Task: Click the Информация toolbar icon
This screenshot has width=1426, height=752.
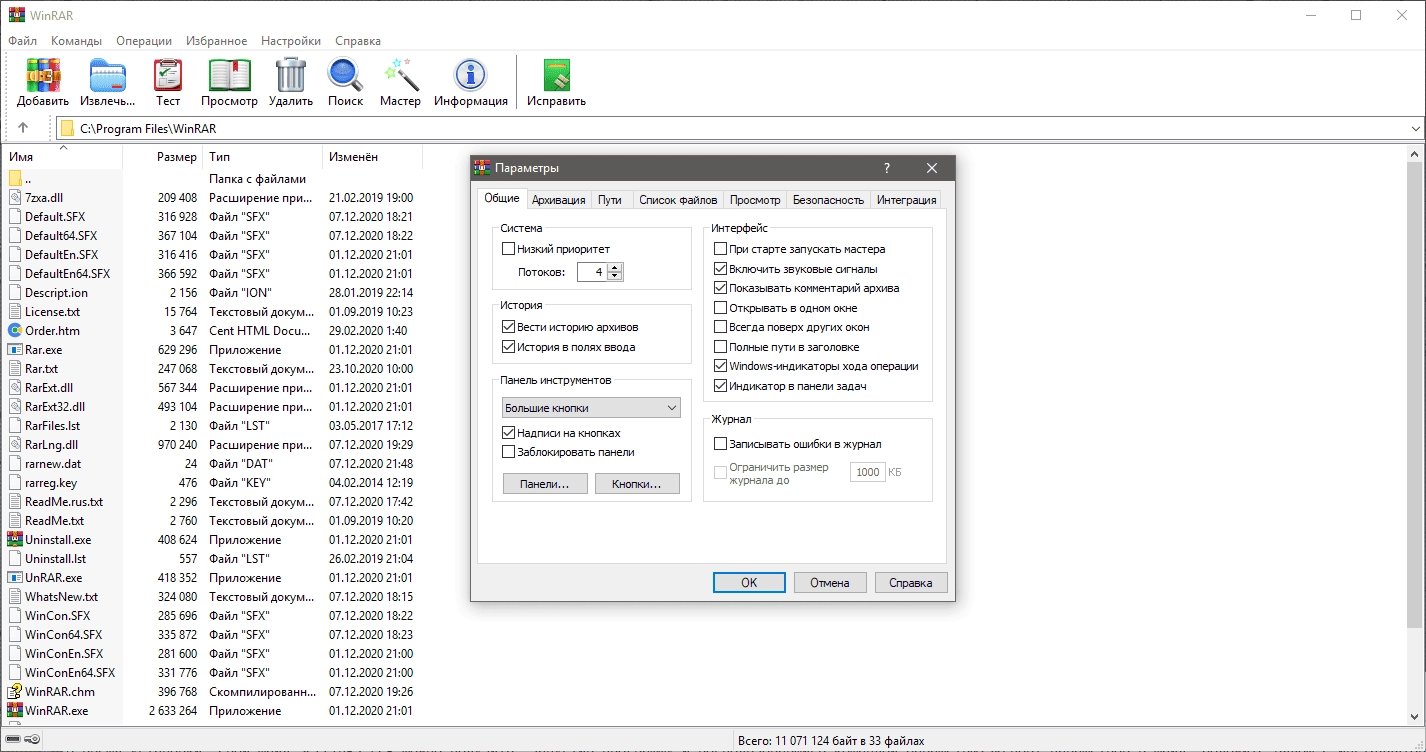Action: click(x=470, y=75)
